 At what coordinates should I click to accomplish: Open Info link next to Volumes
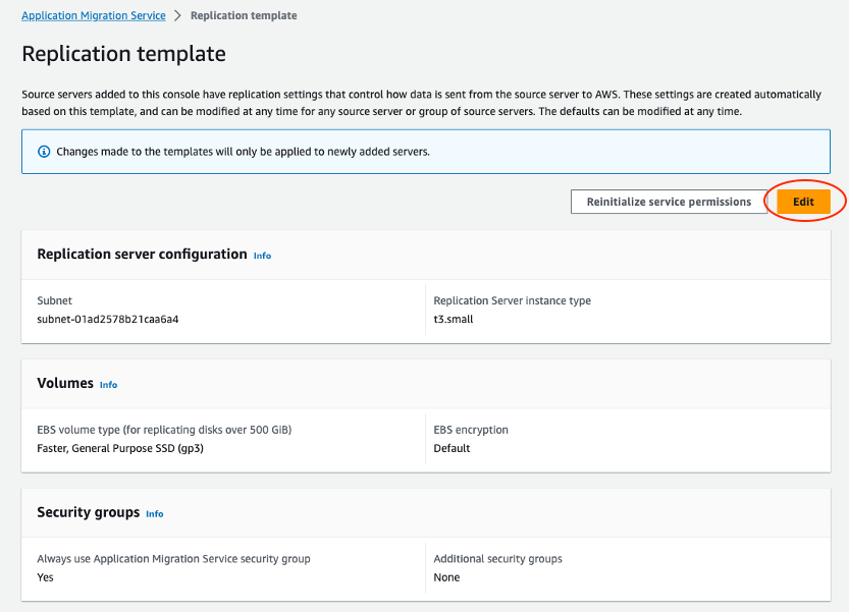tap(108, 385)
